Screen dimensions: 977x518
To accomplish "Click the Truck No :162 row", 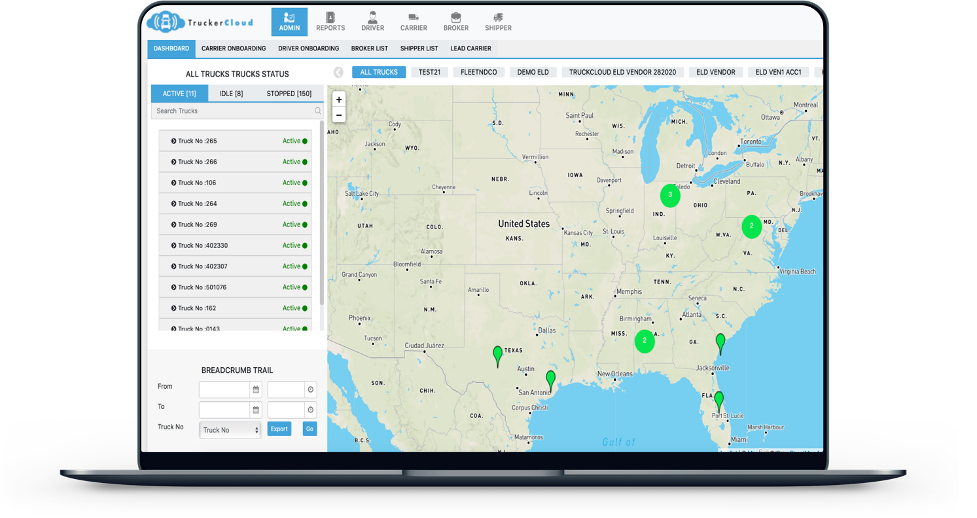I will pyautogui.click(x=236, y=308).
